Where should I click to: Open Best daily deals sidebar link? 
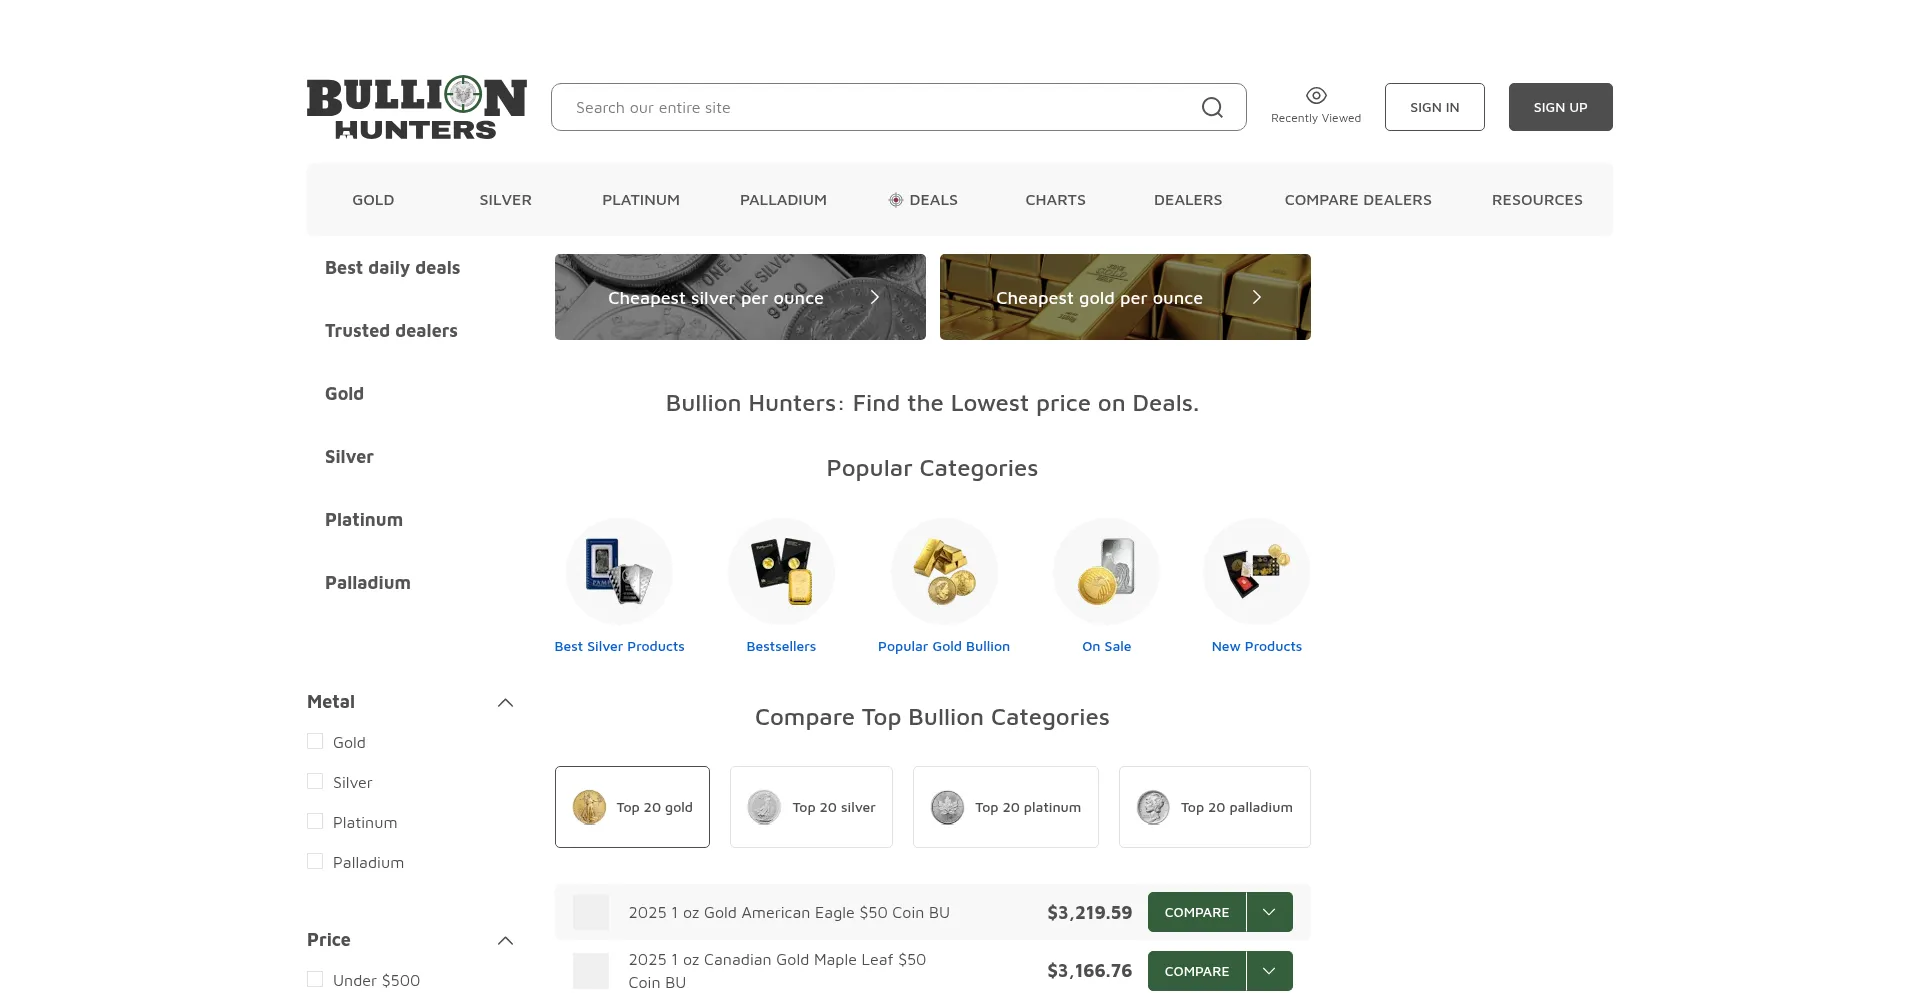(x=392, y=268)
